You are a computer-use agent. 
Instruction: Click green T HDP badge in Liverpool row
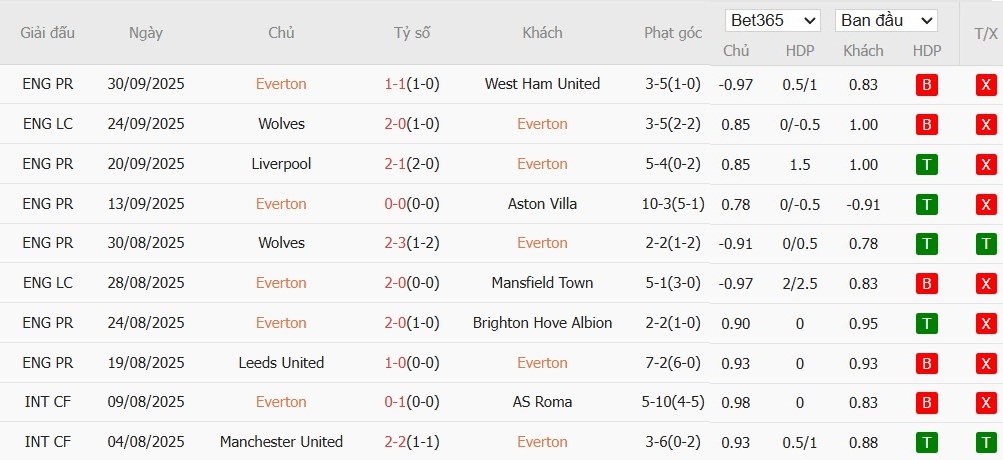click(x=926, y=164)
